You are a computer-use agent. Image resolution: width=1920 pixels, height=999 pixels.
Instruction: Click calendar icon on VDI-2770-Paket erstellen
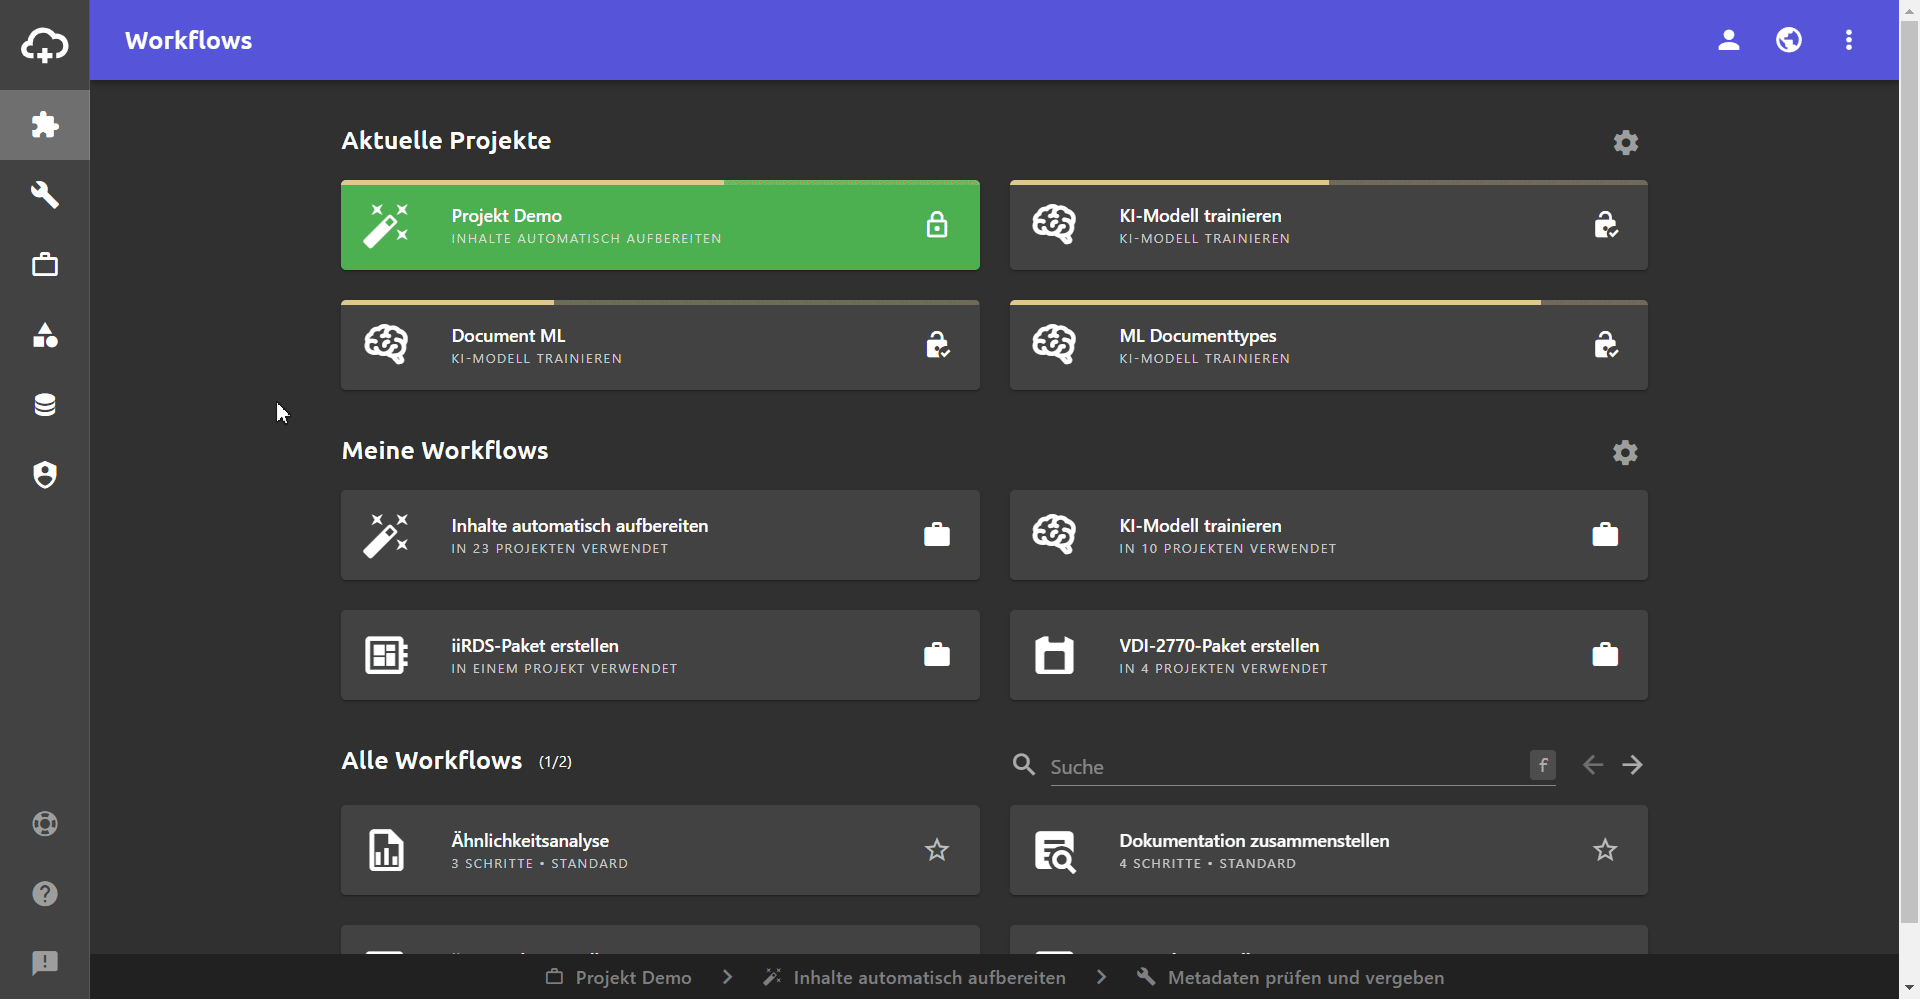(1054, 655)
